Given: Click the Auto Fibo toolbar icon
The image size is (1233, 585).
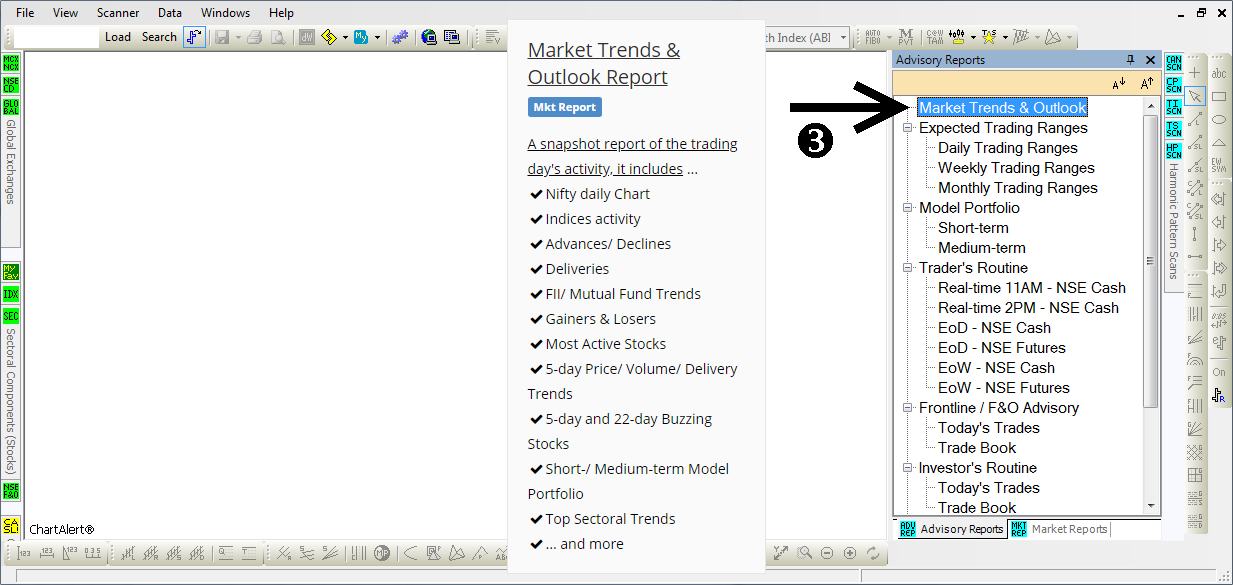Looking at the screenshot, I should pos(872,37).
